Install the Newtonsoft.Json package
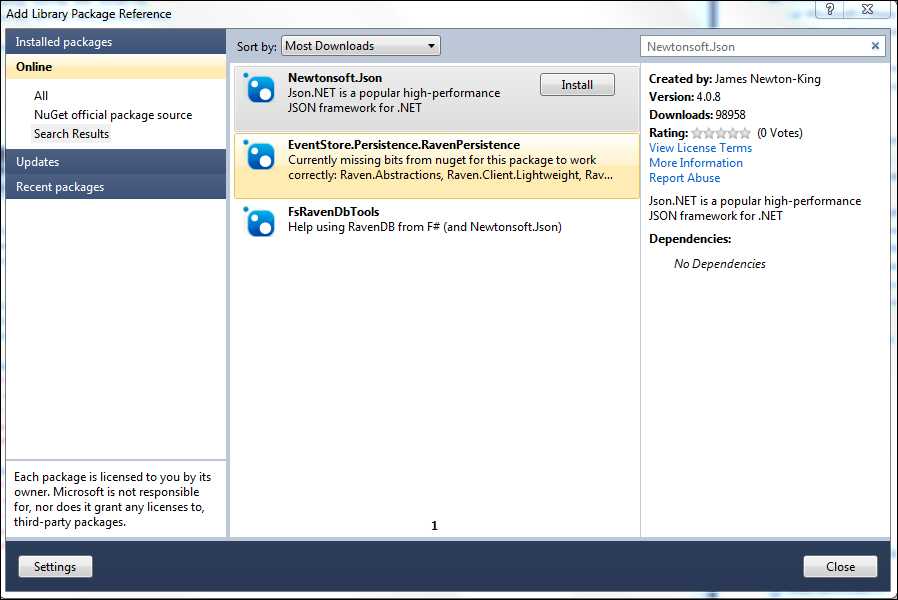Screen dimensions: 898x600 [x=577, y=85]
